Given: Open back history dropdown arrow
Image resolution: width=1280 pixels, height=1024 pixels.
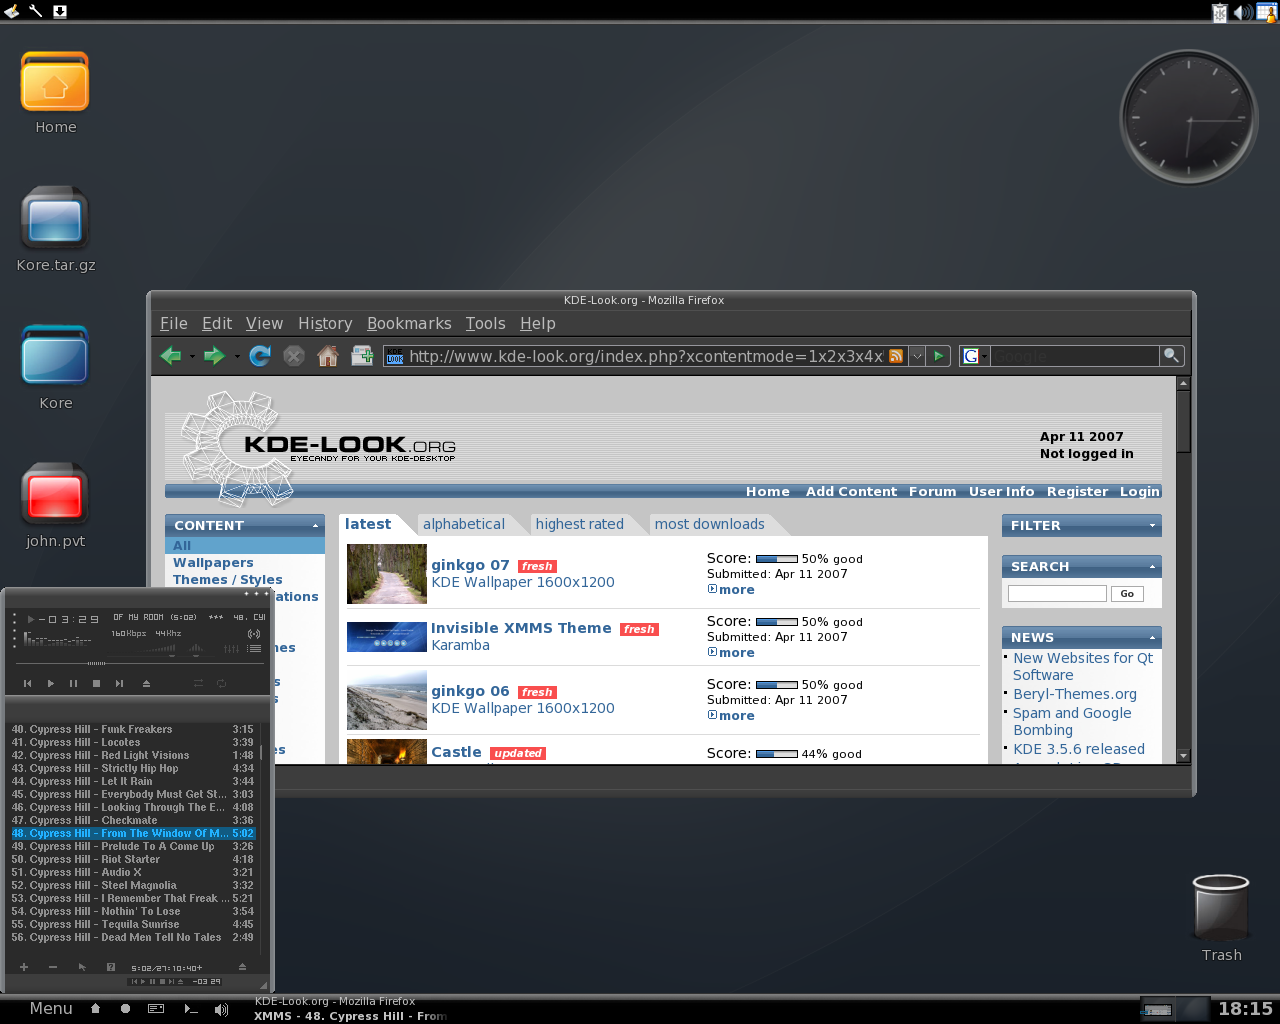Looking at the screenshot, I should (x=192, y=357).
